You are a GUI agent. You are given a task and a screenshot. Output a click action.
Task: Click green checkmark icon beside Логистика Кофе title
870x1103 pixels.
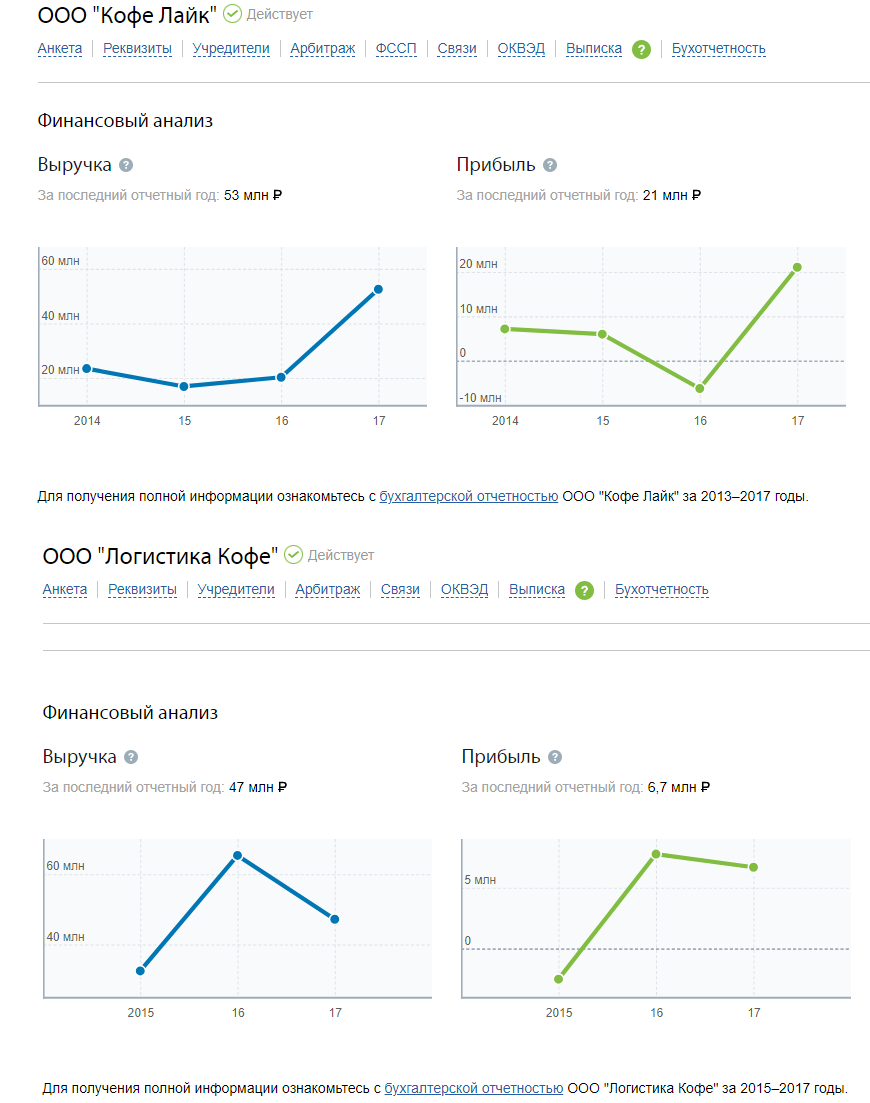(293, 554)
